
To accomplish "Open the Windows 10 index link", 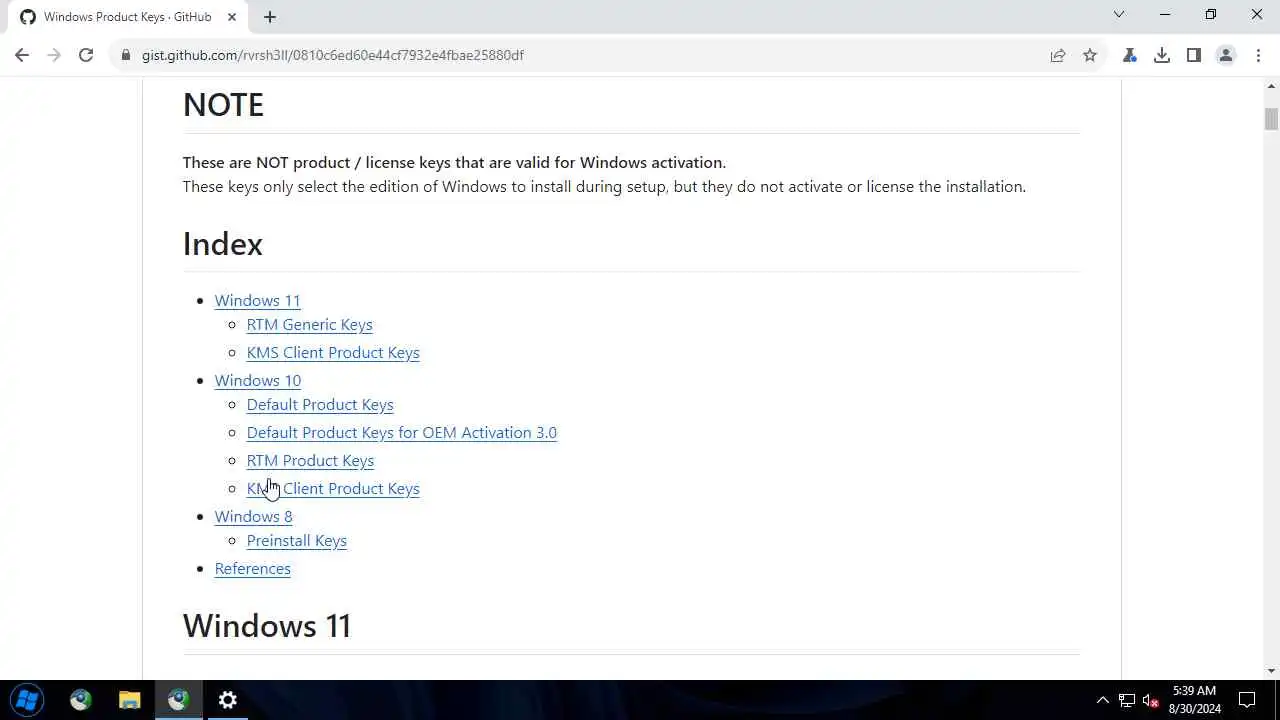I will click(x=257, y=381).
